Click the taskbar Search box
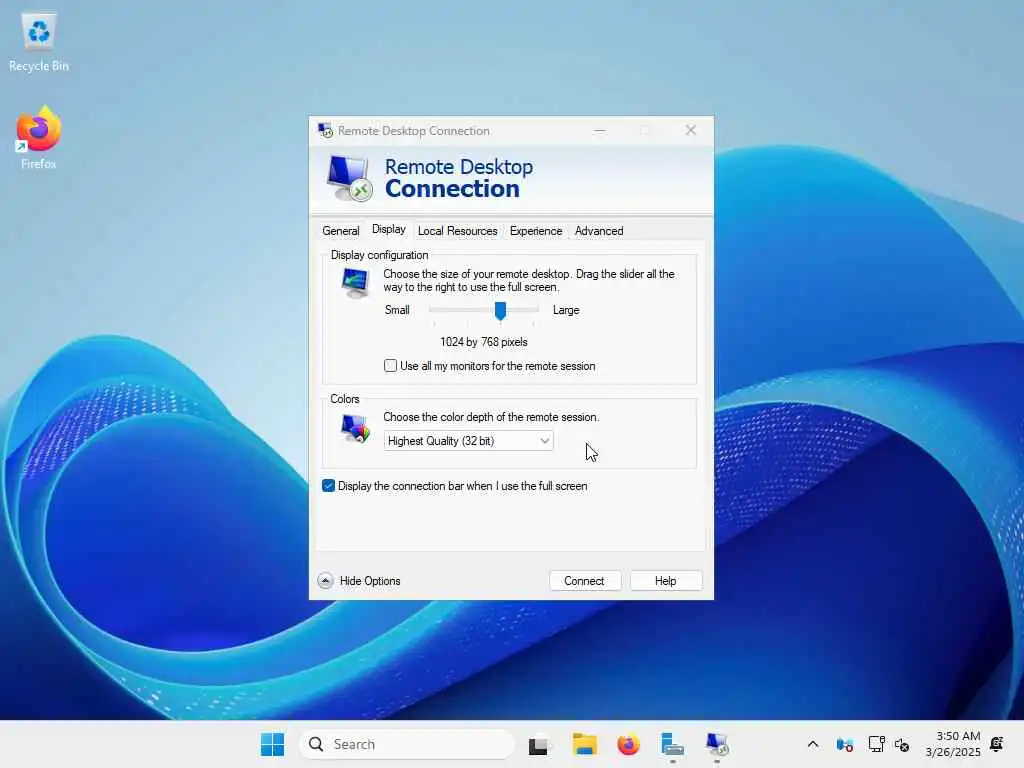This screenshot has width=1024, height=768. click(x=407, y=744)
